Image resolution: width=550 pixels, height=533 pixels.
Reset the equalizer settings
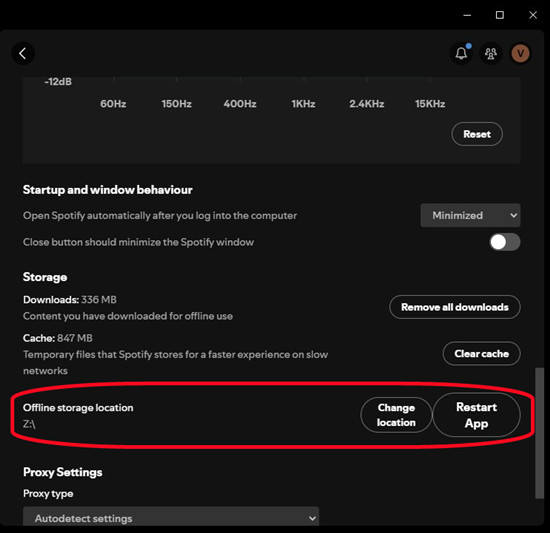[x=477, y=134]
